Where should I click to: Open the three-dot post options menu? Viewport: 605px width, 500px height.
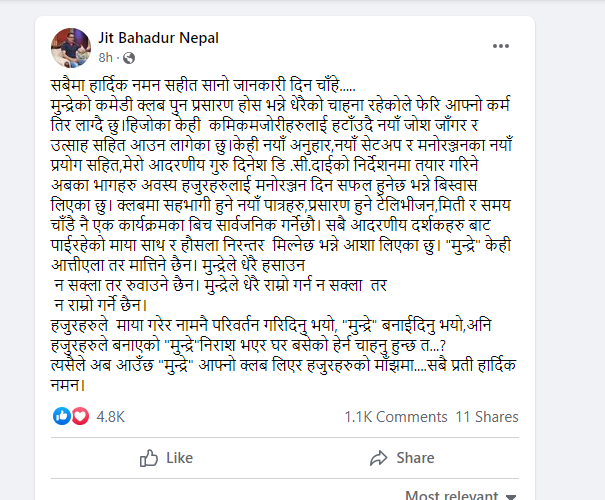tap(501, 46)
